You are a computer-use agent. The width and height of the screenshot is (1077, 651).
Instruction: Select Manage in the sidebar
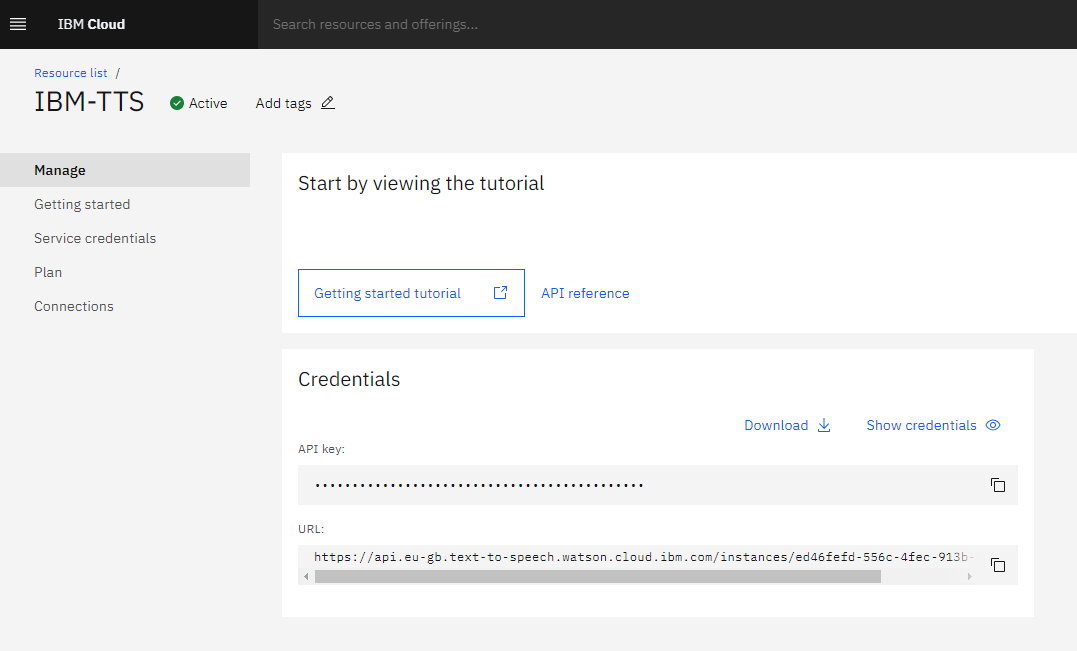click(x=60, y=170)
